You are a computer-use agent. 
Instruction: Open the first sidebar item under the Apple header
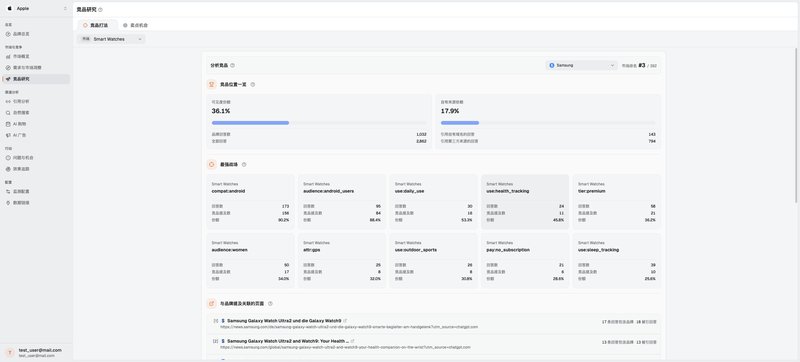pyautogui.click(x=36, y=34)
